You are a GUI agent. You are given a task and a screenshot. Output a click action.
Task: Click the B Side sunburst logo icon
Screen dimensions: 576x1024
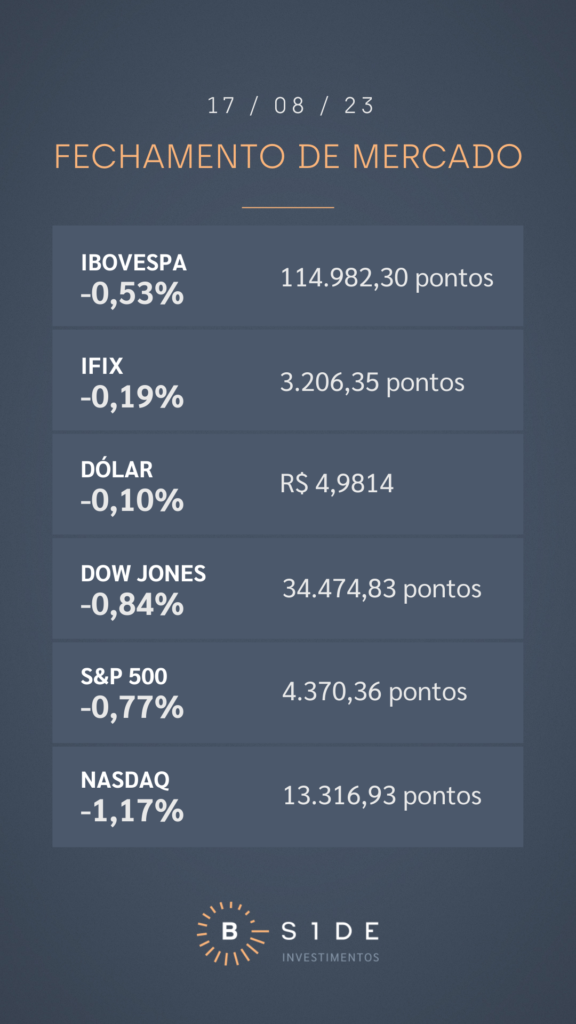229,933
